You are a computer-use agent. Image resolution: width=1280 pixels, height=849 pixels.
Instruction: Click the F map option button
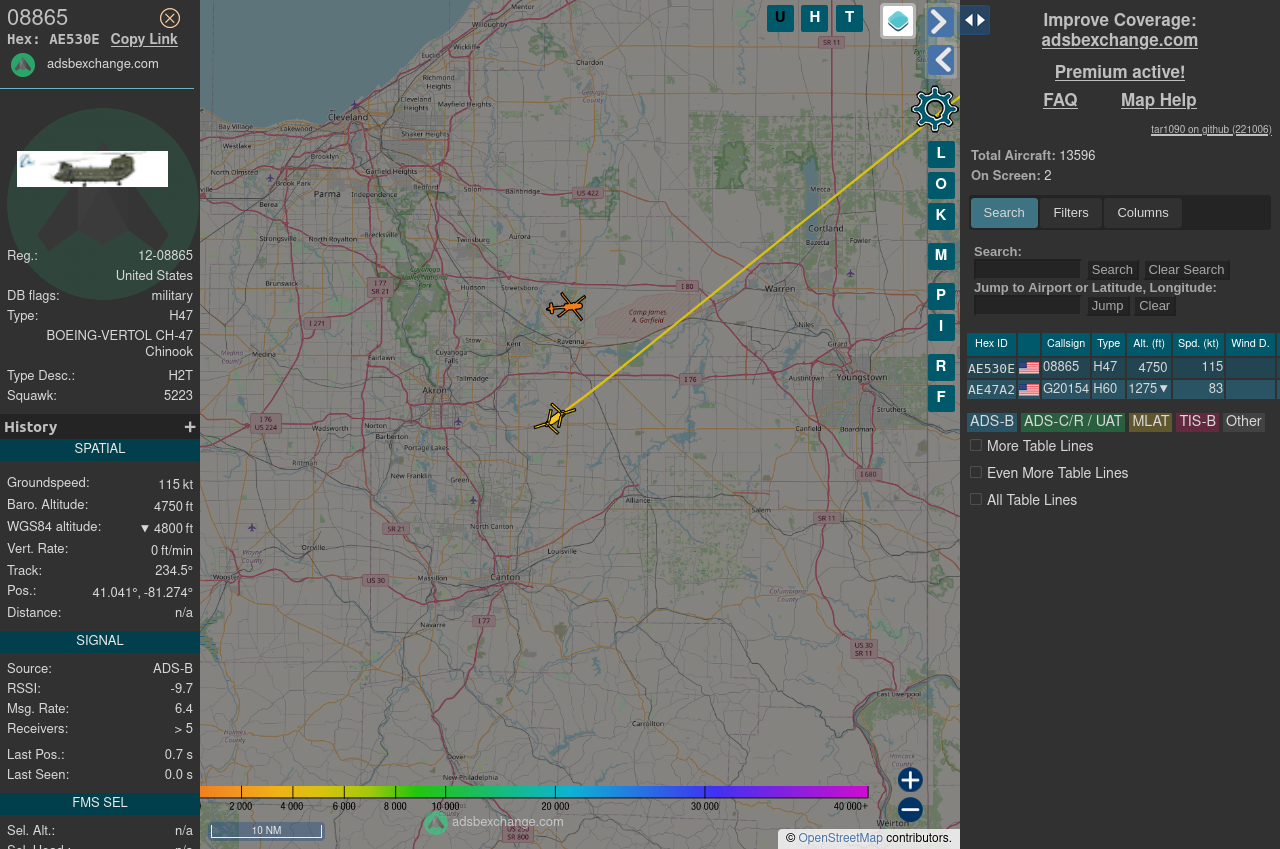[941, 398]
